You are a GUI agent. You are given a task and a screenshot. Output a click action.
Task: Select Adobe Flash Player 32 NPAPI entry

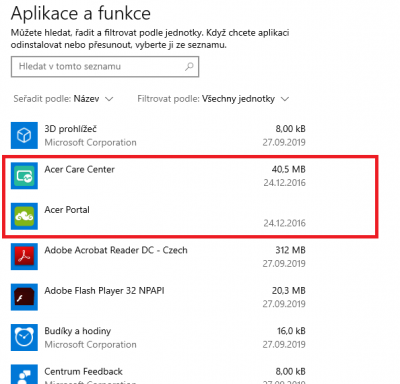pyautogui.click(x=158, y=297)
